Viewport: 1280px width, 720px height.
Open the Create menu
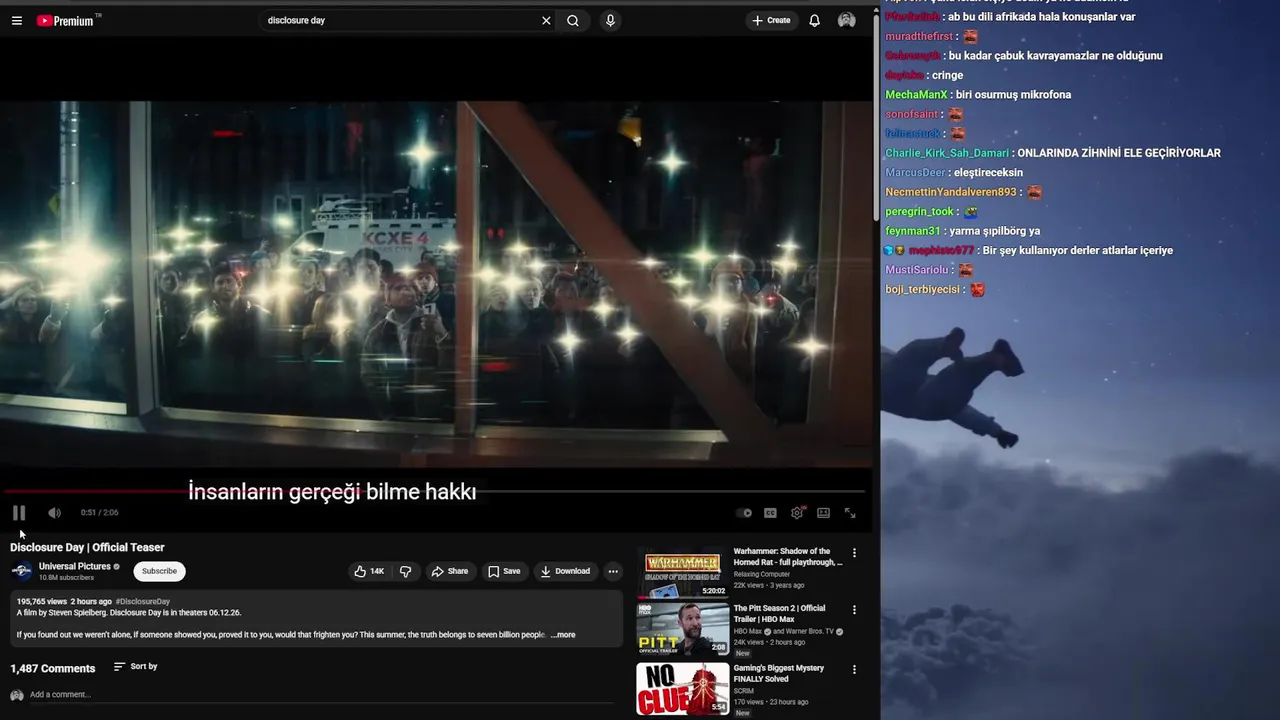[x=771, y=20]
